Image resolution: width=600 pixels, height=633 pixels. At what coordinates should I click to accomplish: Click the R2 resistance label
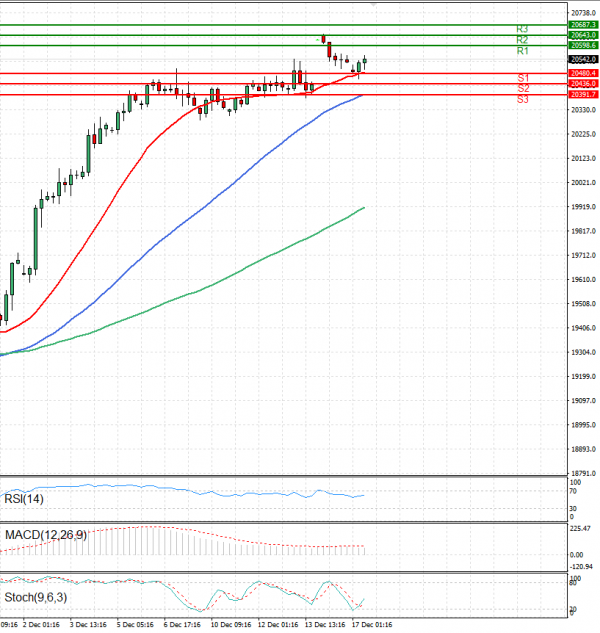point(522,40)
